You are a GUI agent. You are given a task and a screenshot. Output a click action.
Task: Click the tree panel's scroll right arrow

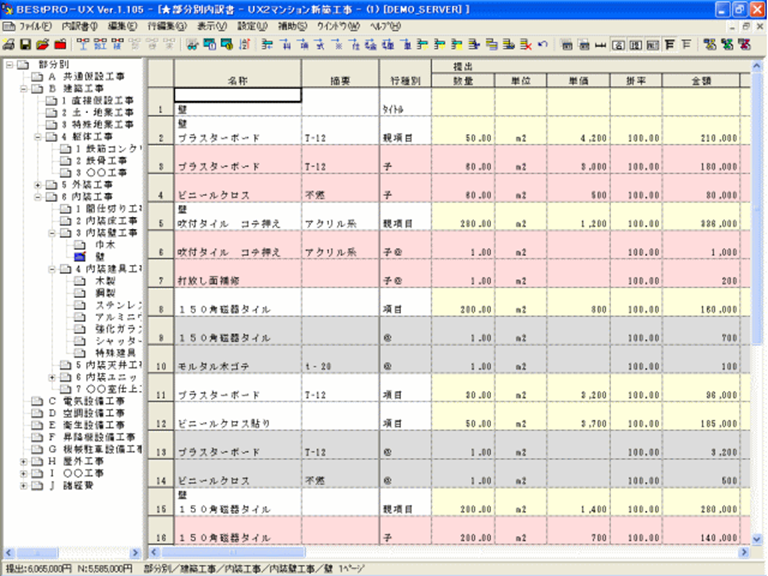point(136,553)
